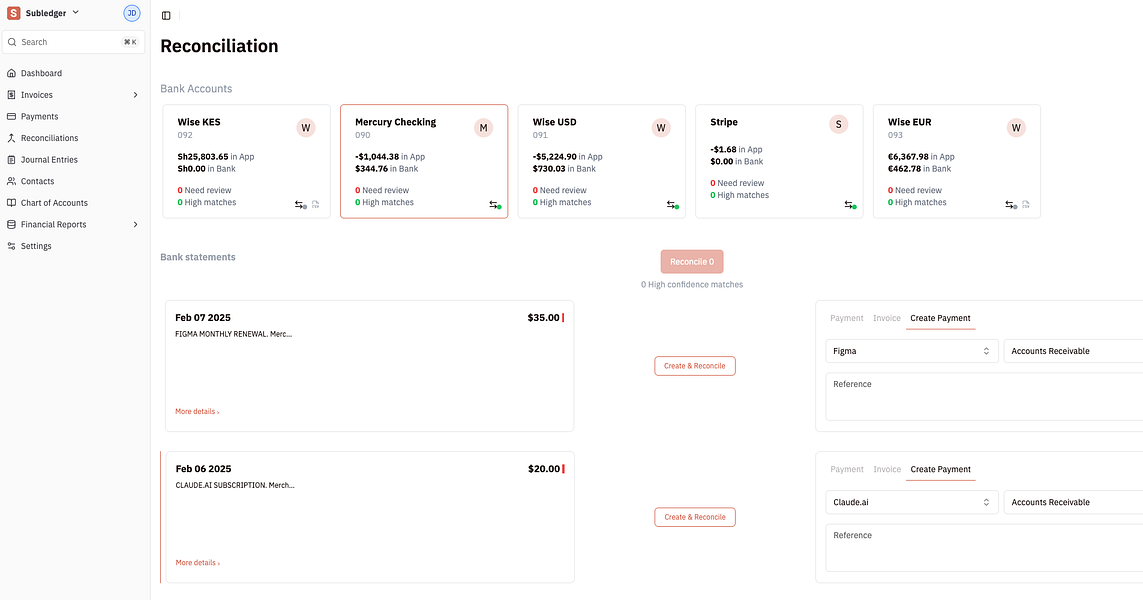Click sync arrows icon on Wise USD card
This screenshot has height=600, width=1143.
(x=672, y=204)
